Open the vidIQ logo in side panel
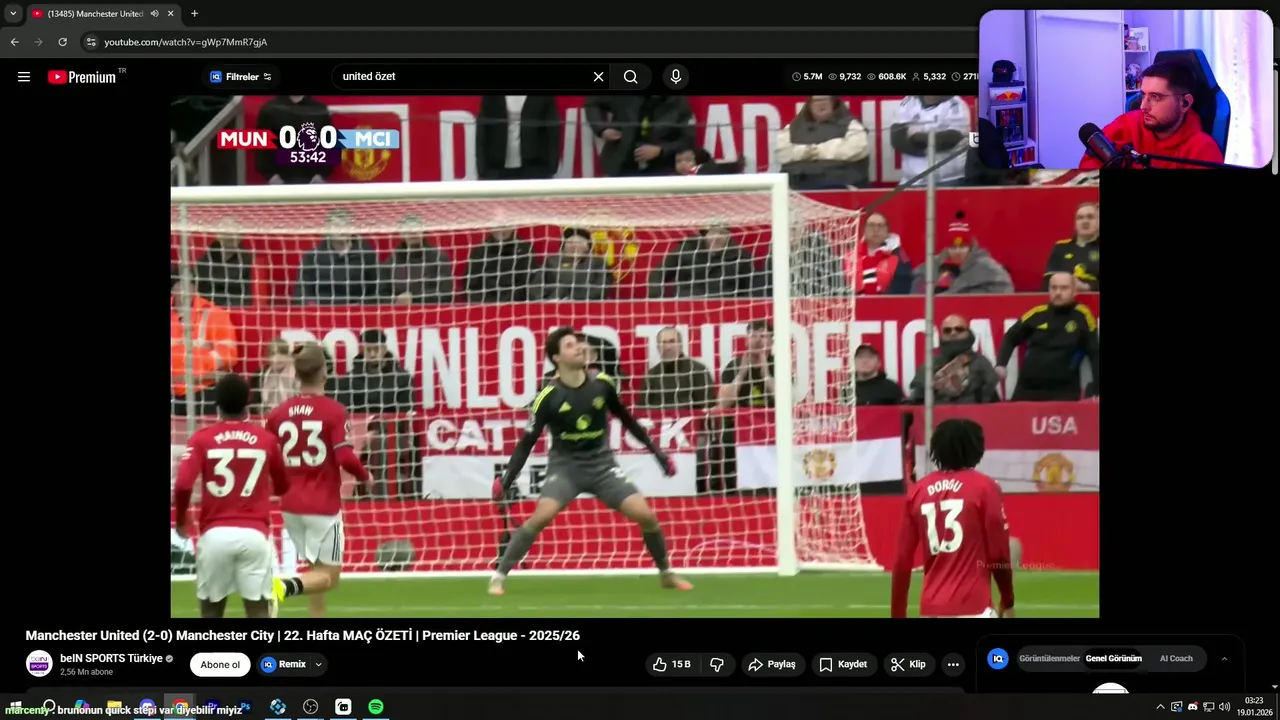1280x720 pixels. point(997,658)
